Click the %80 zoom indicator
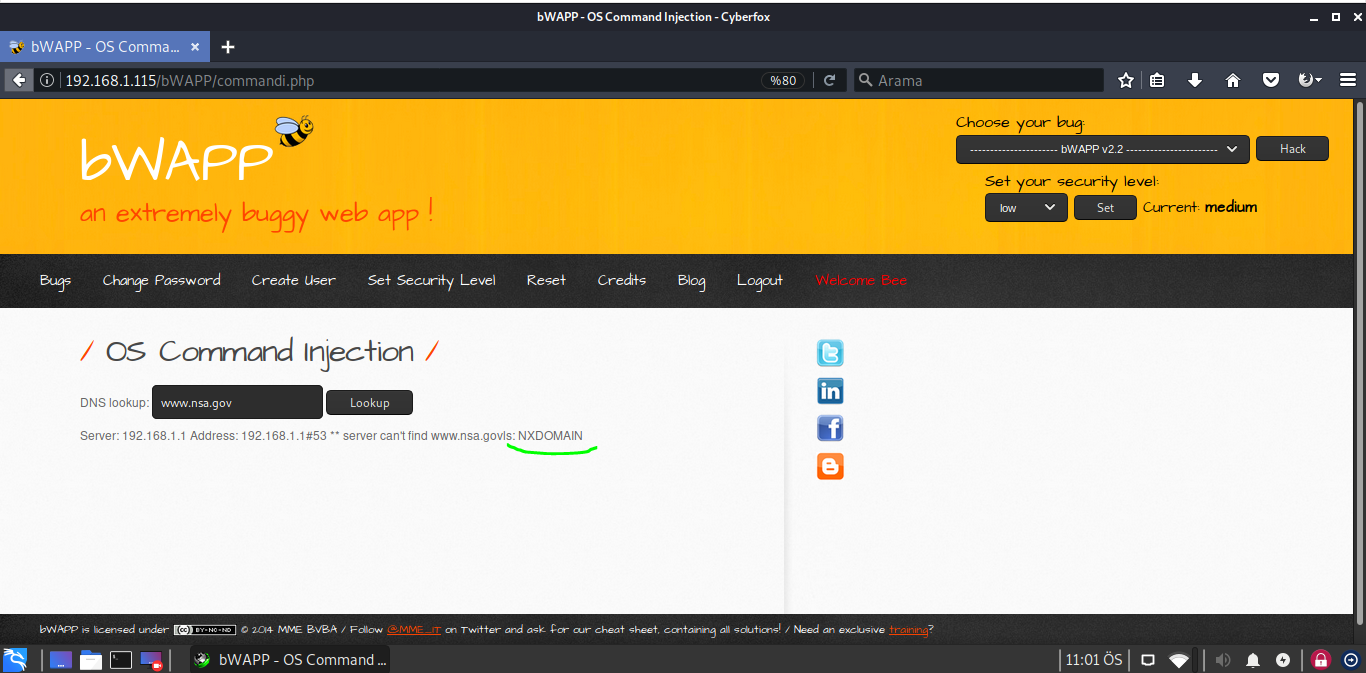The height and width of the screenshot is (673, 1366). 784,80
